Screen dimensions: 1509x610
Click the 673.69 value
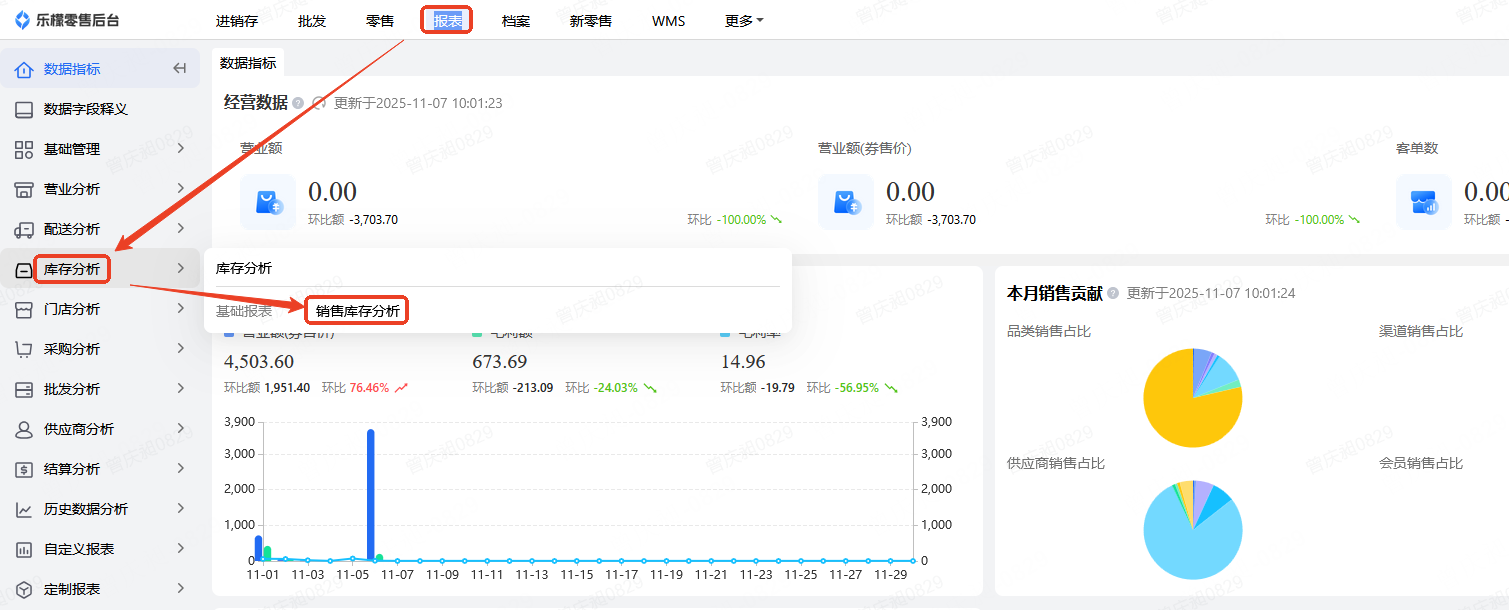coord(499,362)
